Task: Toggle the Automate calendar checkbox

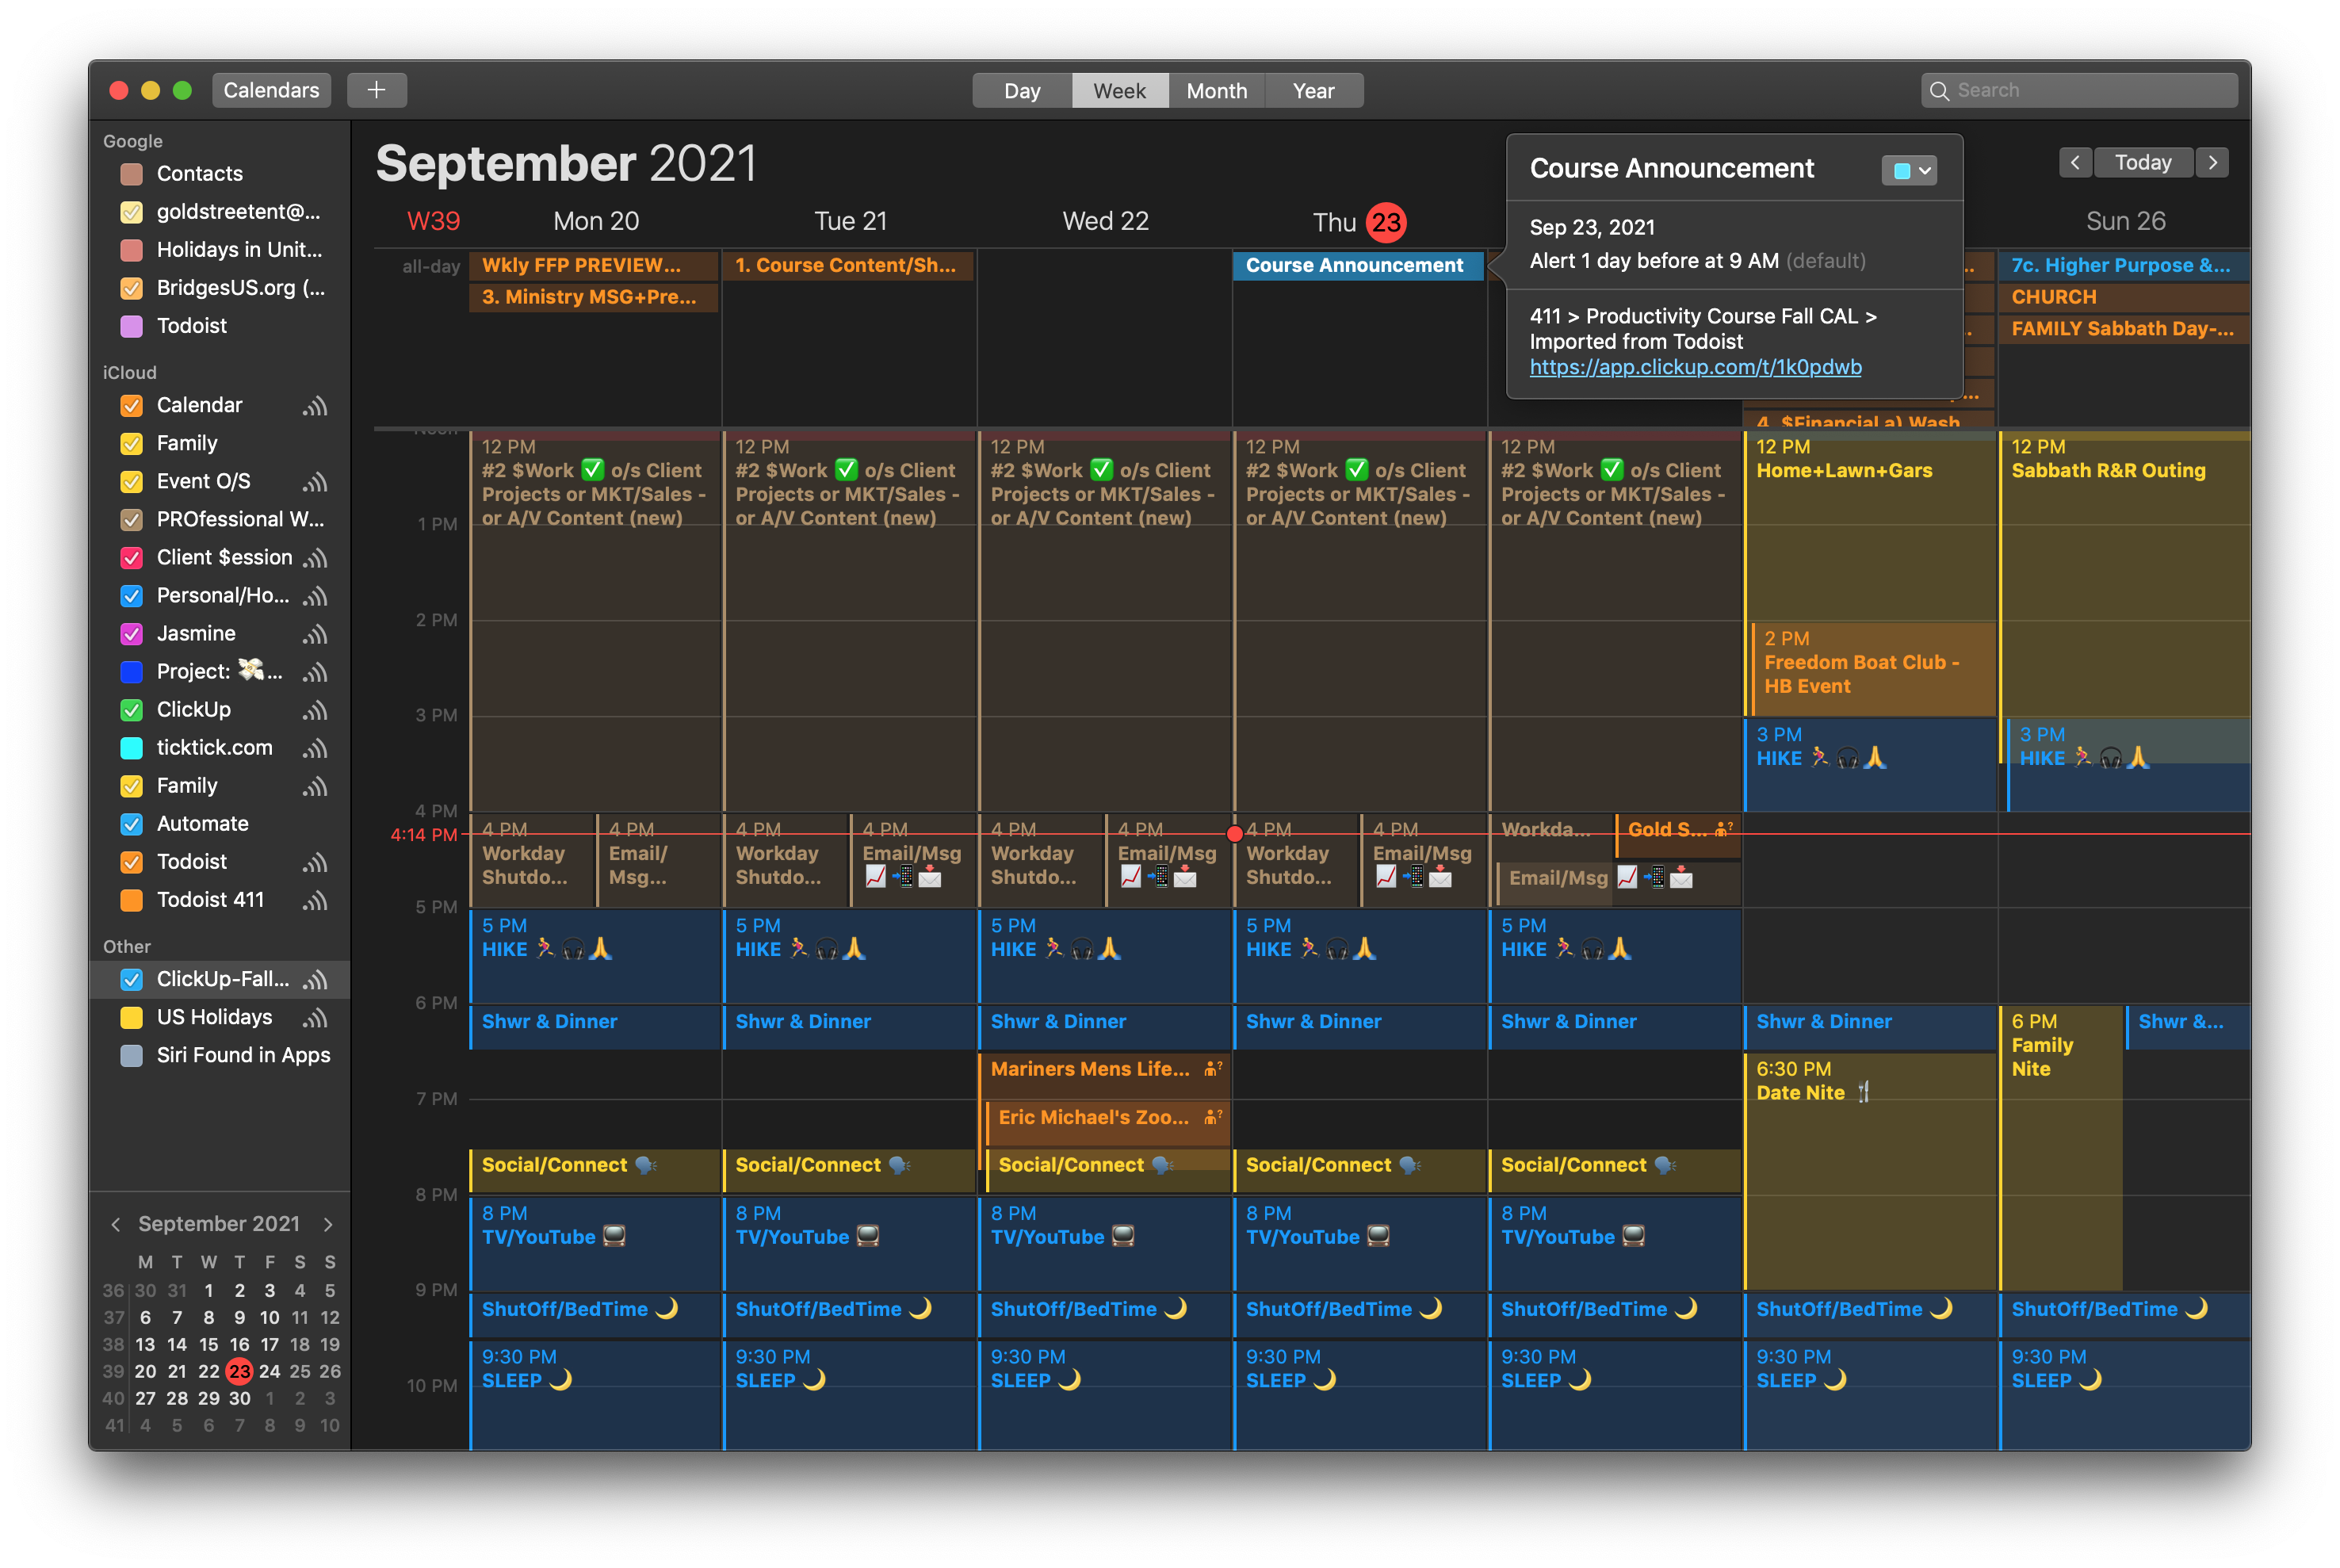Action: 131,824
